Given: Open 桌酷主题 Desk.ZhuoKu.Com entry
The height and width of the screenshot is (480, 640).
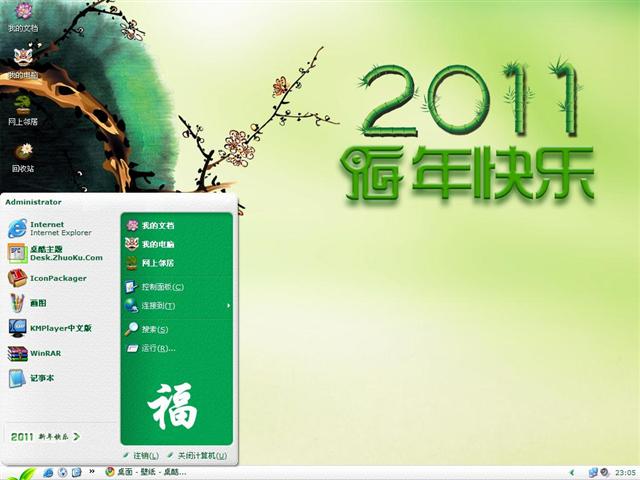Looking at the screenshot, I should pyautogui.click(x=55, y=253).
